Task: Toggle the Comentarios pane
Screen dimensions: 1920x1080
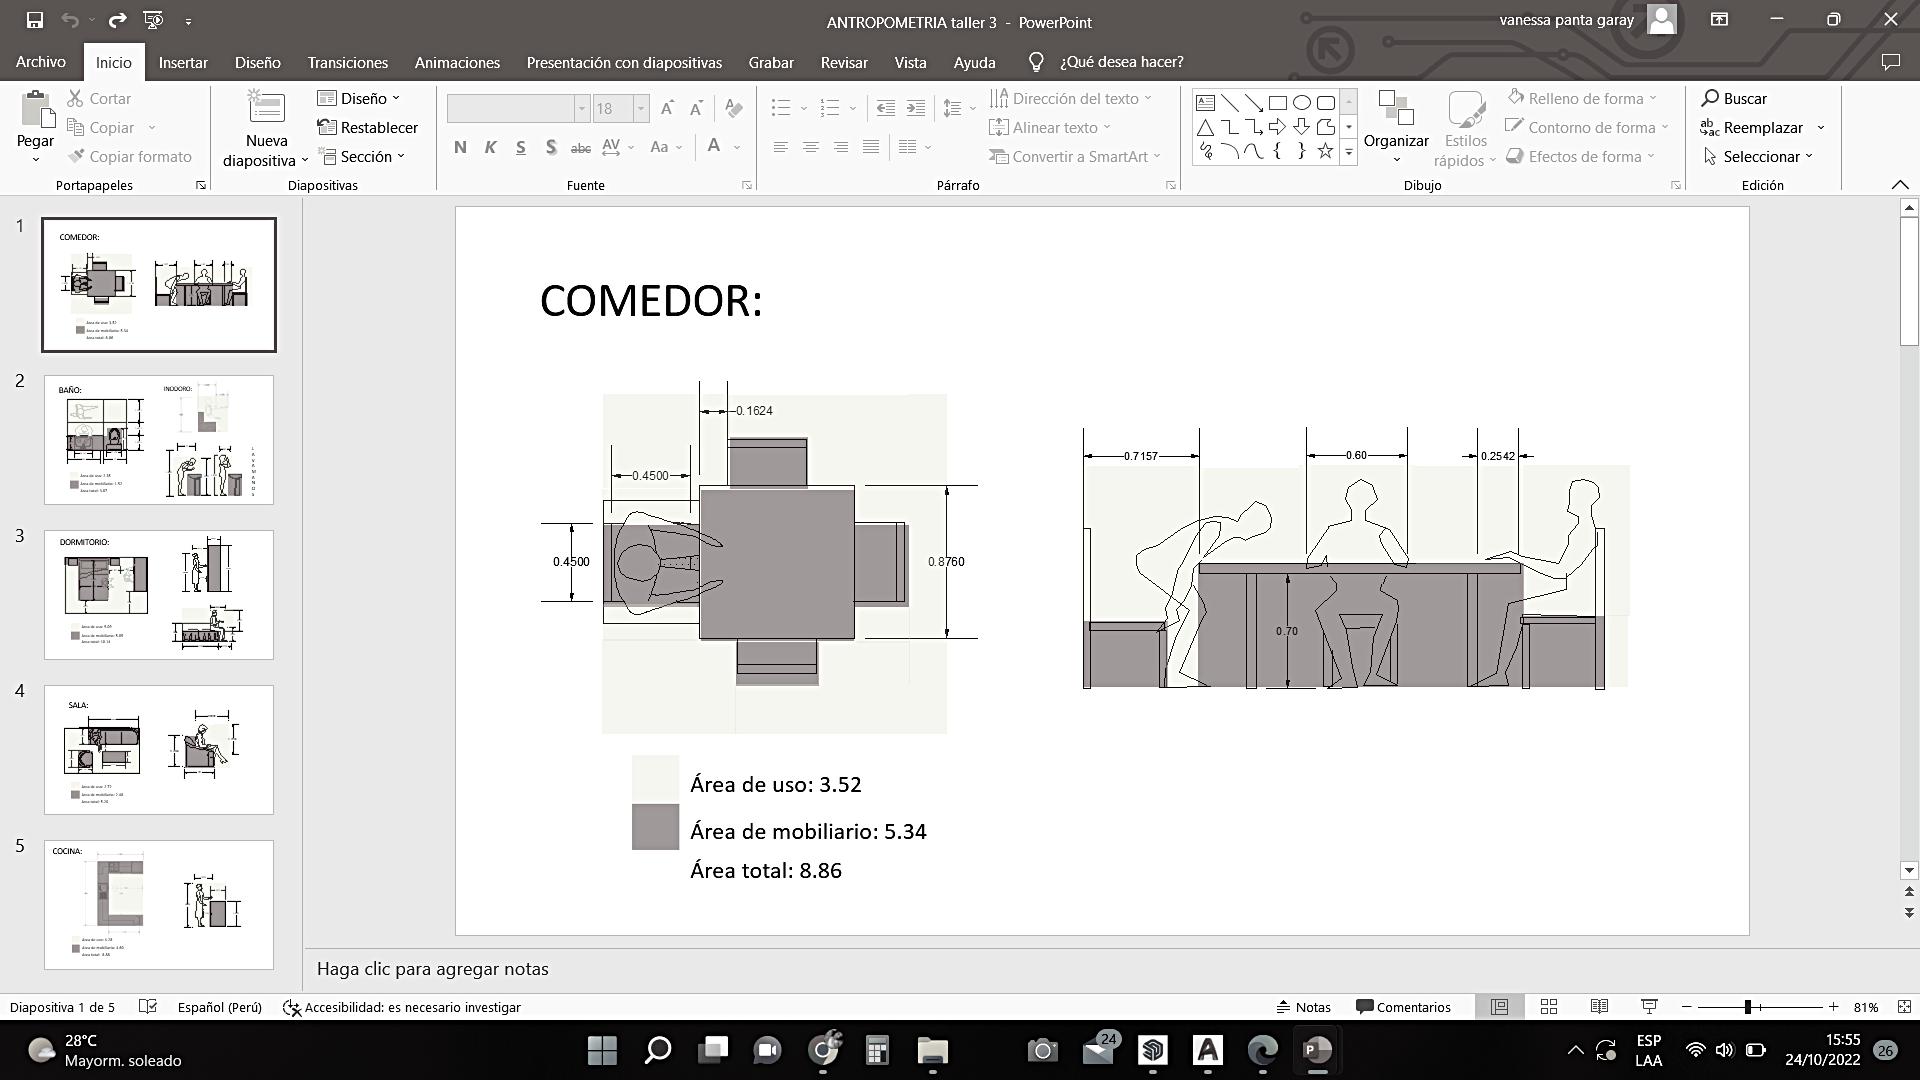Action: pos(1403,1007)
